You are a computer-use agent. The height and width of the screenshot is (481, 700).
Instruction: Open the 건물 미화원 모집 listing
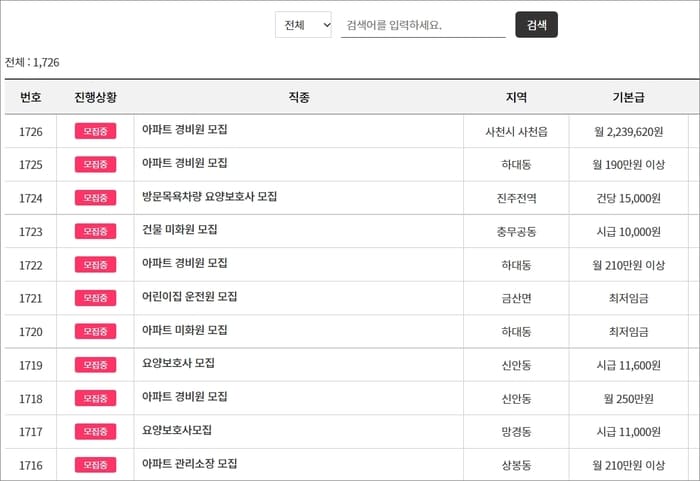[x=179, y=230]
